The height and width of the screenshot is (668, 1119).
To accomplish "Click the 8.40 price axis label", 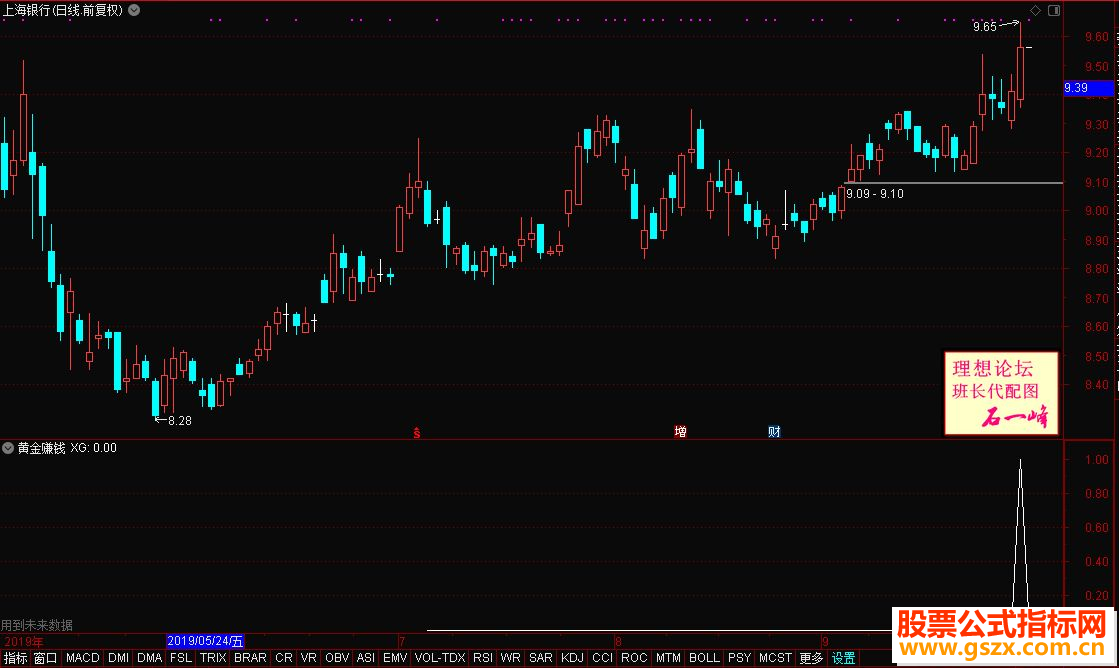I will (1097, 385).
